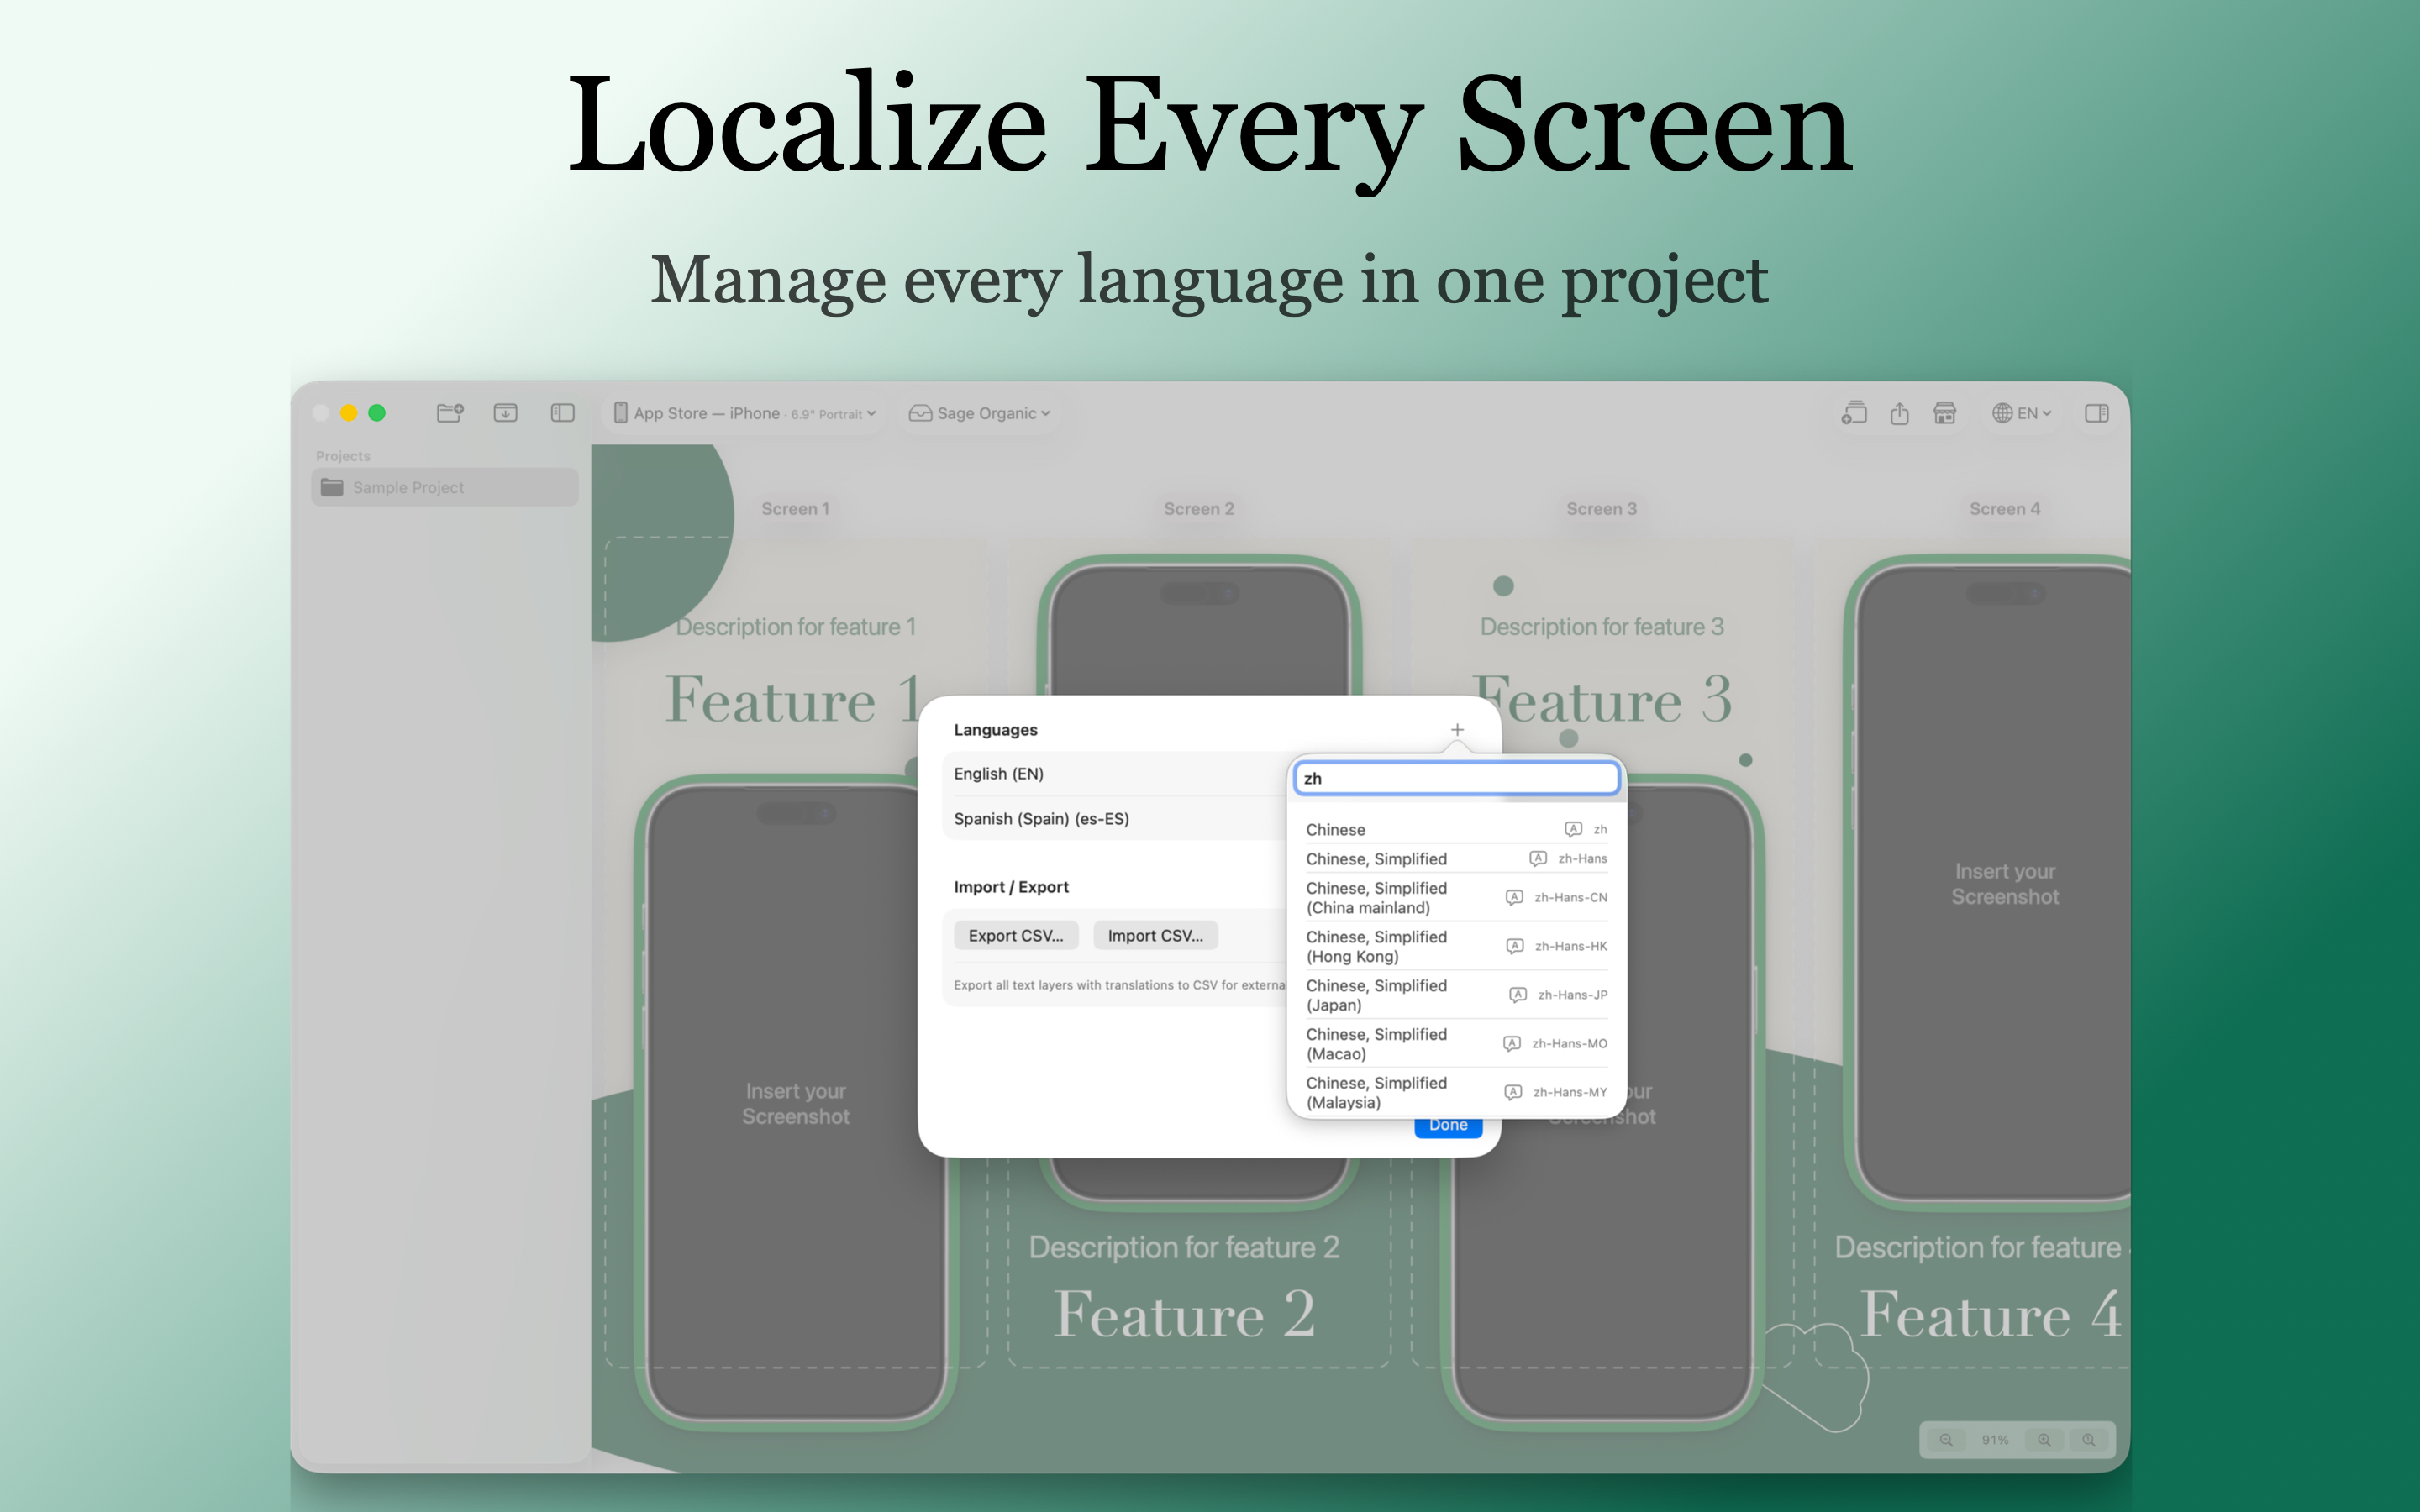Click the Screen 1 label
The width and height of the screenshot is (2420, 1512).
(795, 509)
